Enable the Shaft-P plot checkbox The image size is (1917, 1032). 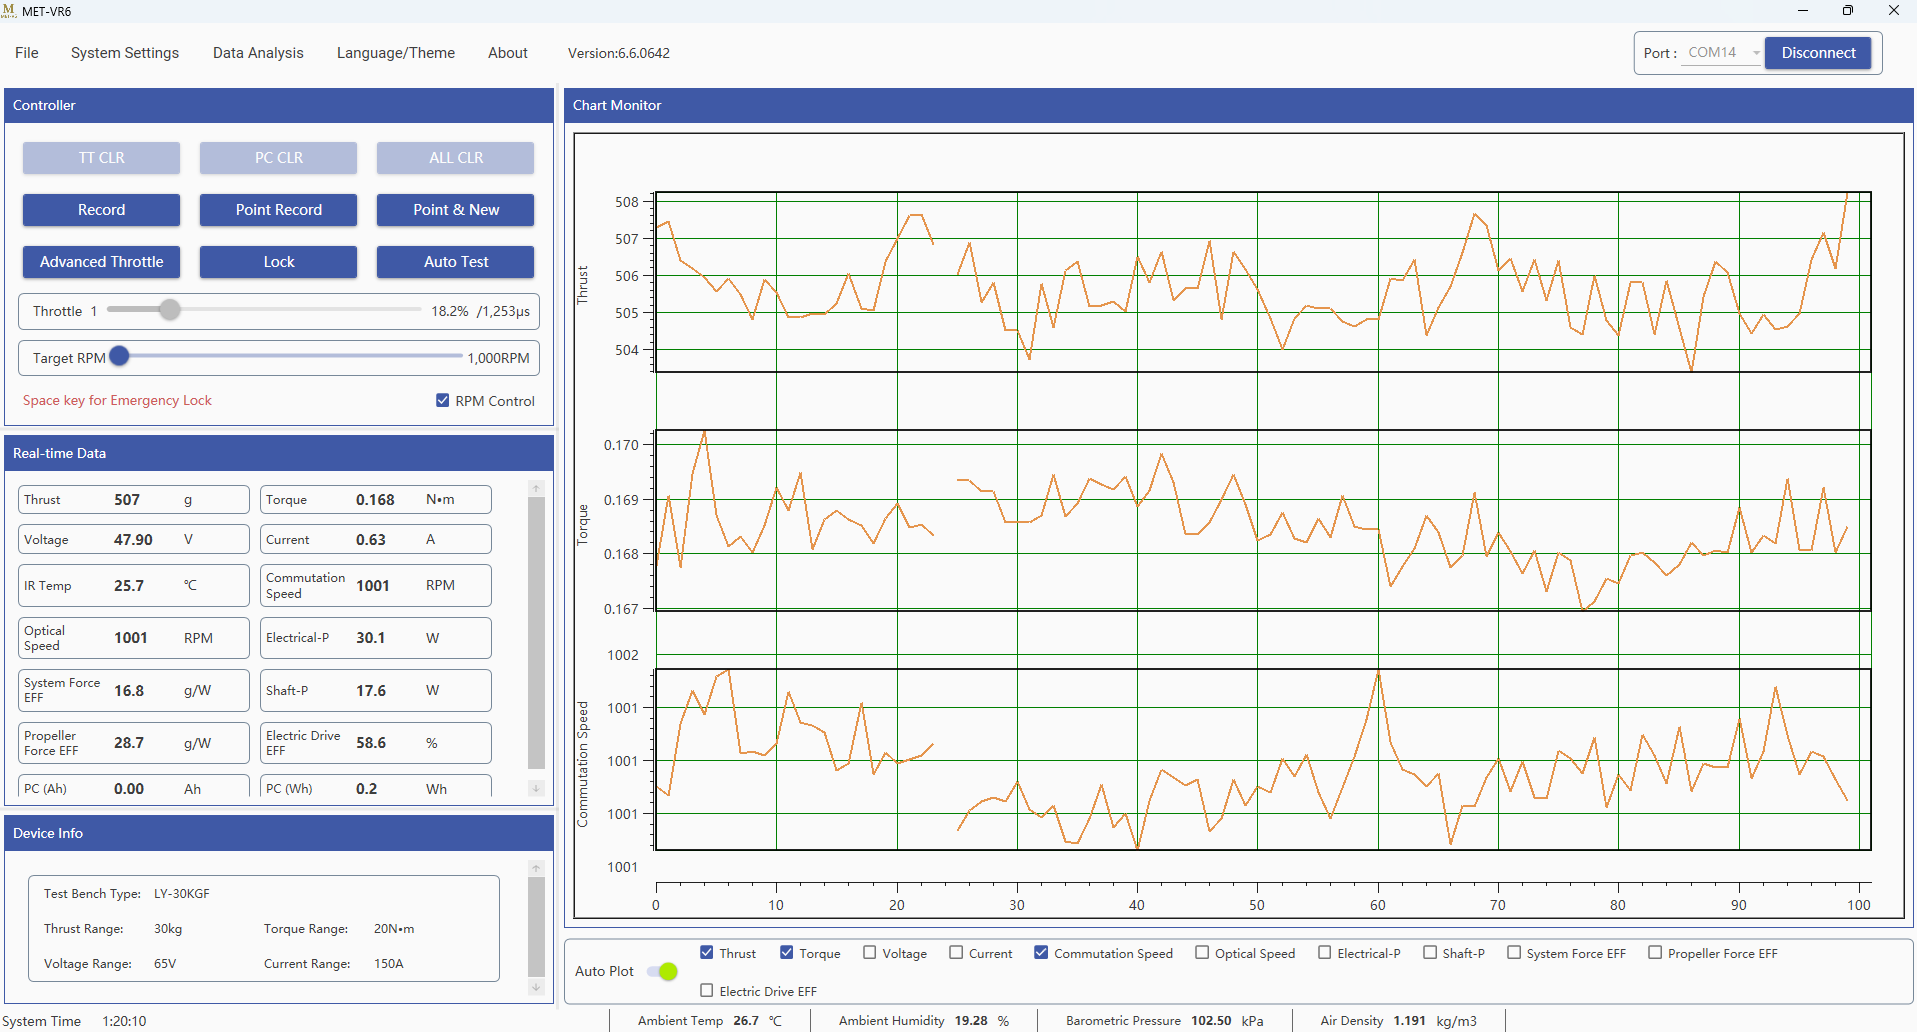tap(1430, 952)
